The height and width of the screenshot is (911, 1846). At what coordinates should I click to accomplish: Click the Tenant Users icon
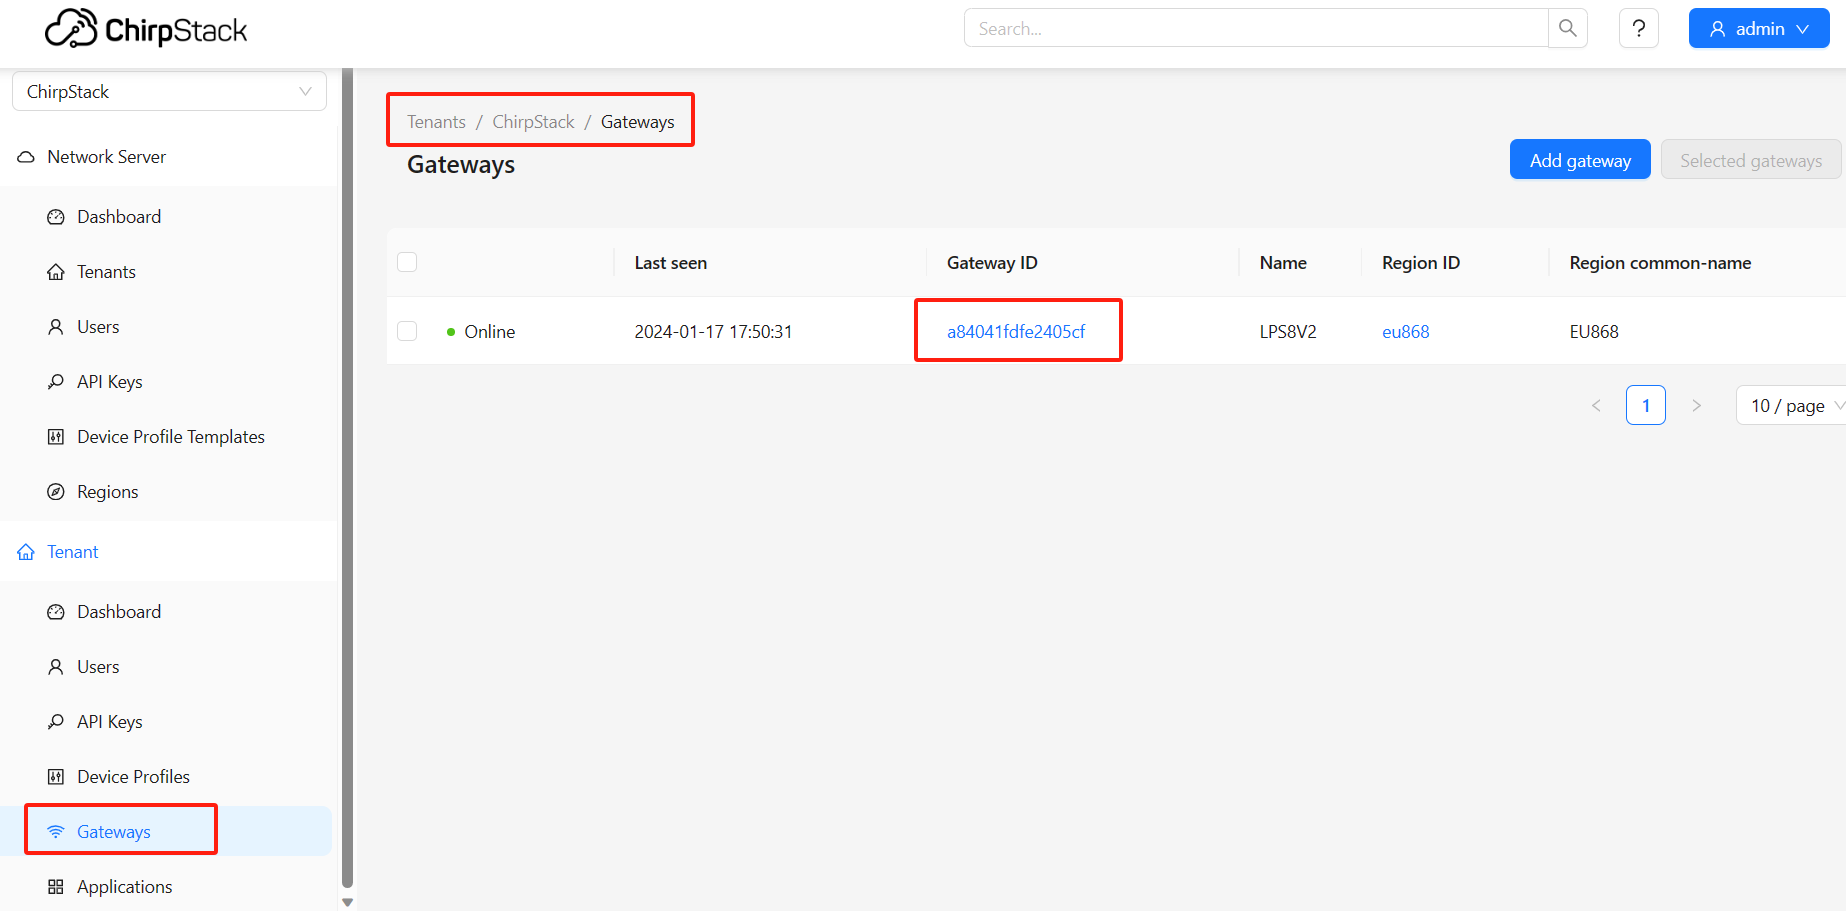coord(56,667)
